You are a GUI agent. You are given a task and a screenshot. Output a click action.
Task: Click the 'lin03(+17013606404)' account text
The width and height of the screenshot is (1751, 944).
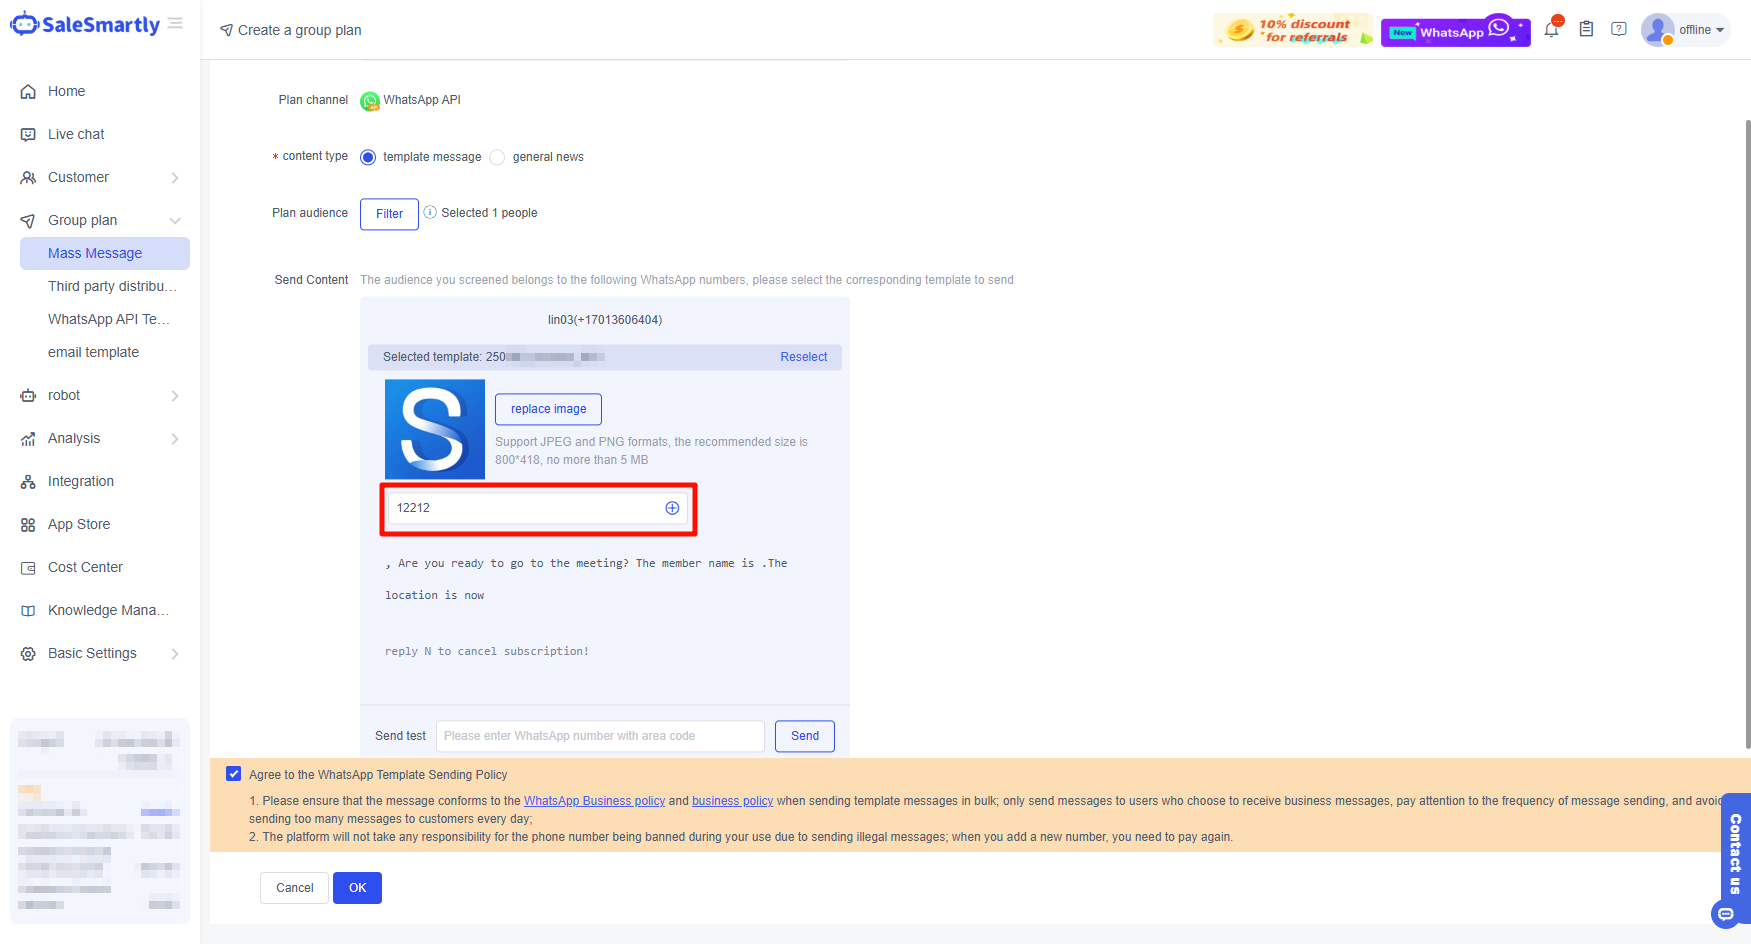605,320
